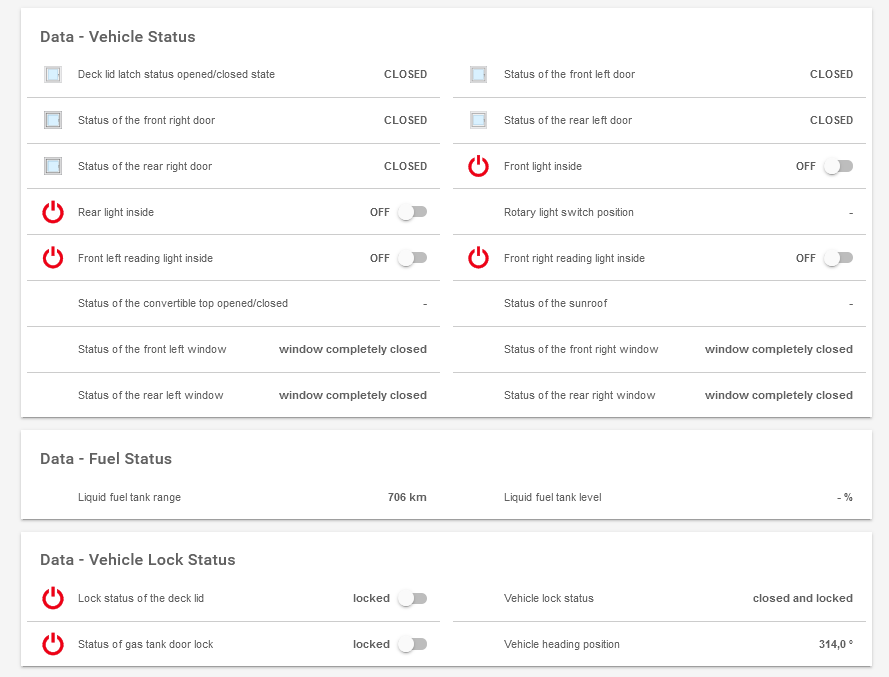Click the Liquid fuel tank range value
Screen dimensions: 889x677
click(407, 497)
